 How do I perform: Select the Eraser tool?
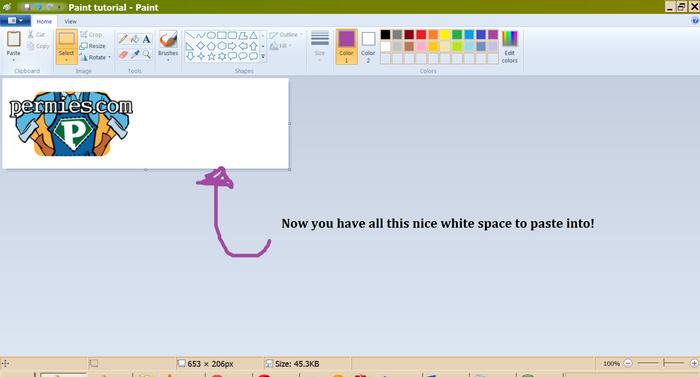pos(123,54)
